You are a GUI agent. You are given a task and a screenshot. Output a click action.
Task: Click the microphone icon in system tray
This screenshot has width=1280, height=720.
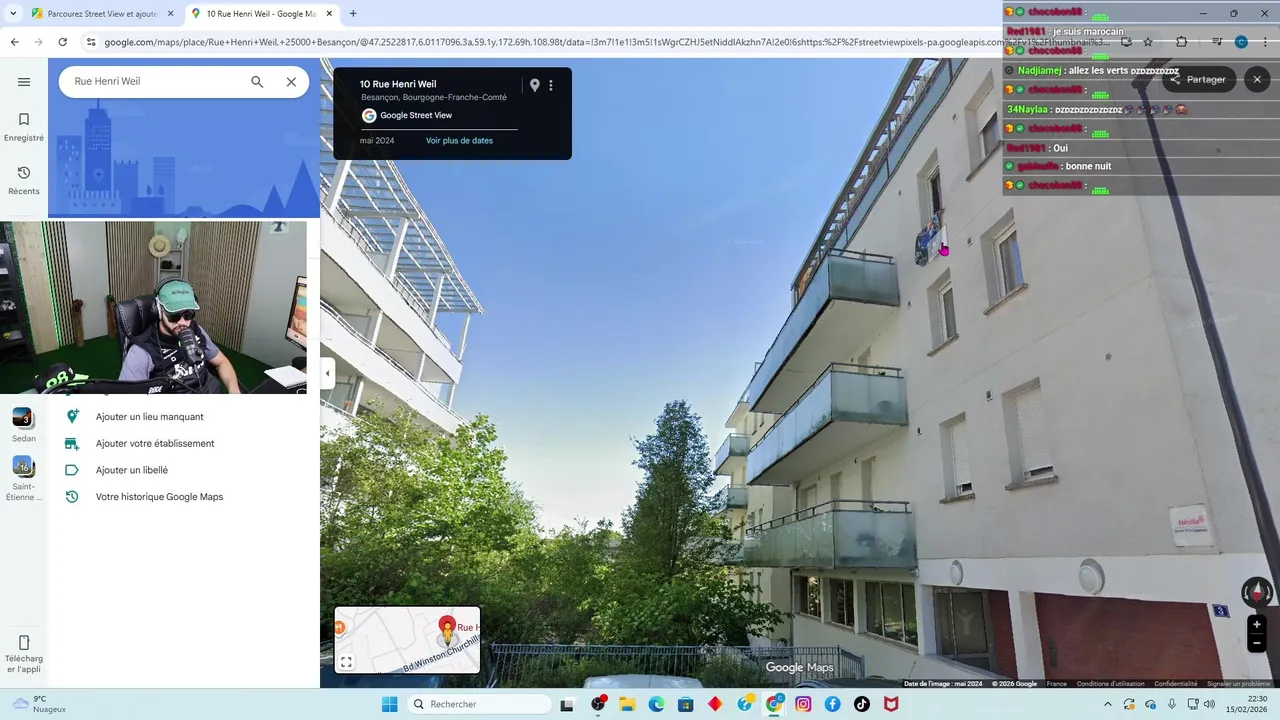[x=1172, y=704]
